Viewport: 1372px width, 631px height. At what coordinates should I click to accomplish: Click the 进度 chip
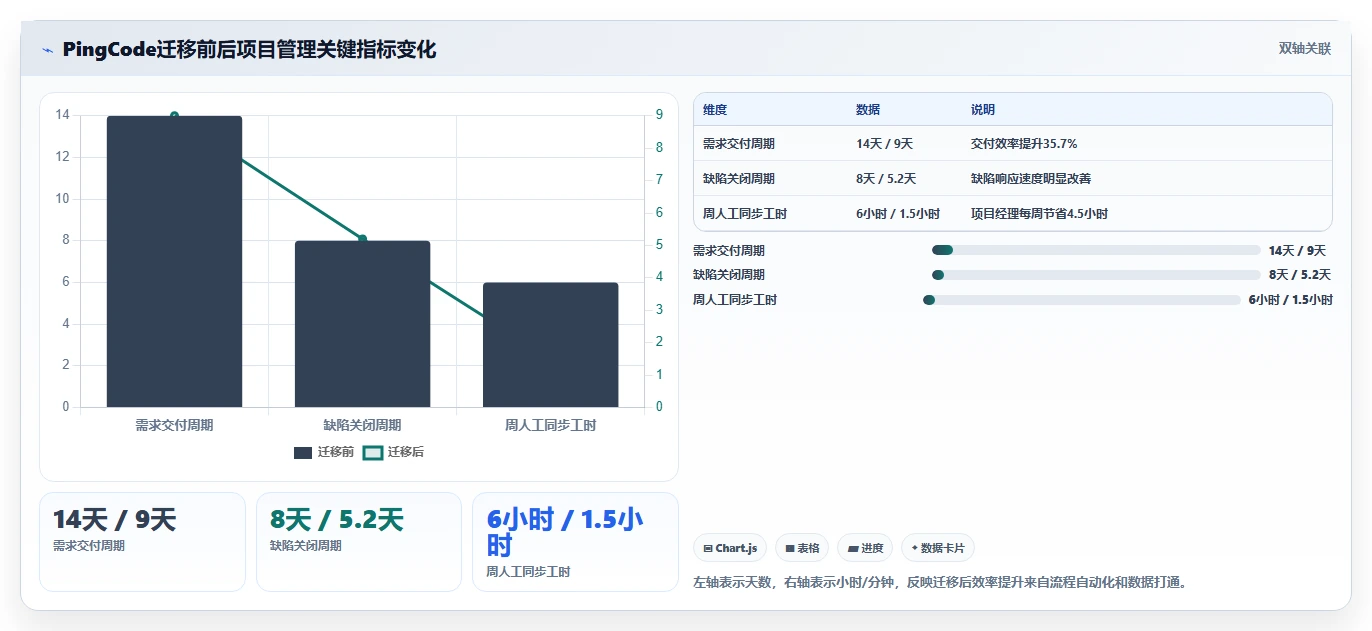(865, 548)
